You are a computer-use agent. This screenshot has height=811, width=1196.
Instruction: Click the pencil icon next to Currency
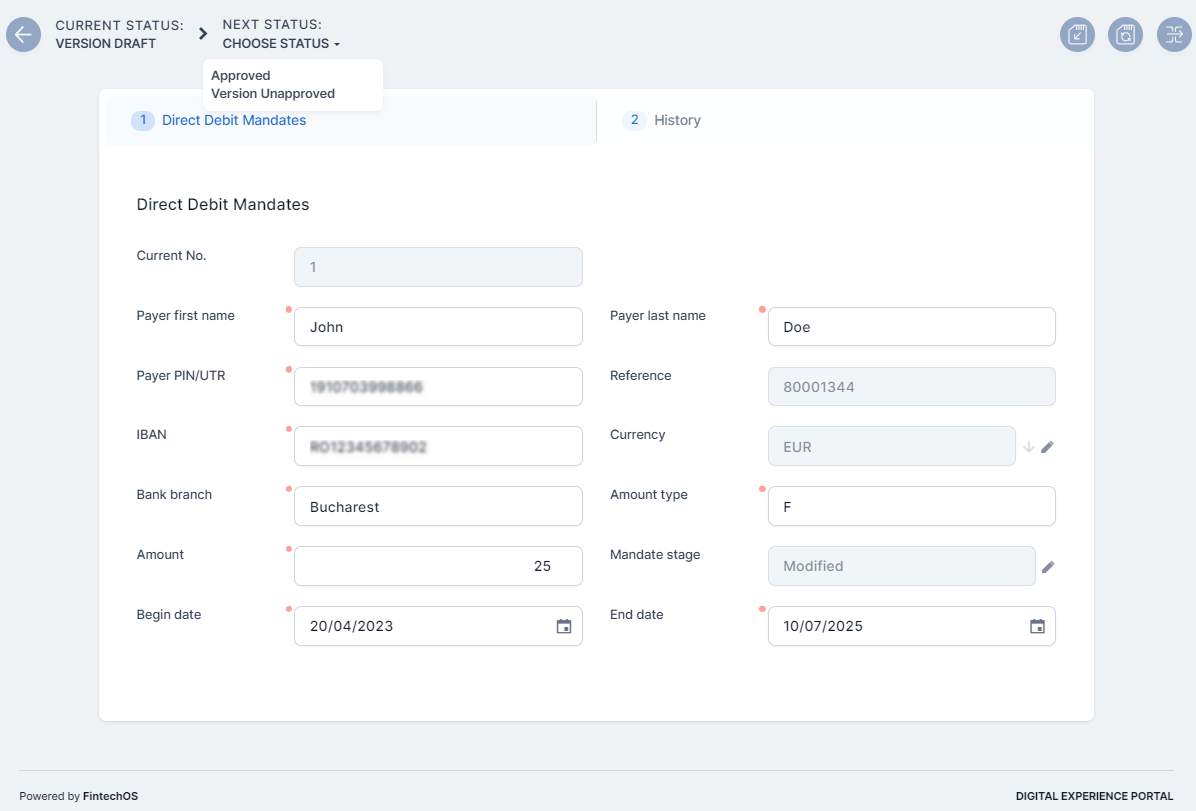coord(1047,447)
